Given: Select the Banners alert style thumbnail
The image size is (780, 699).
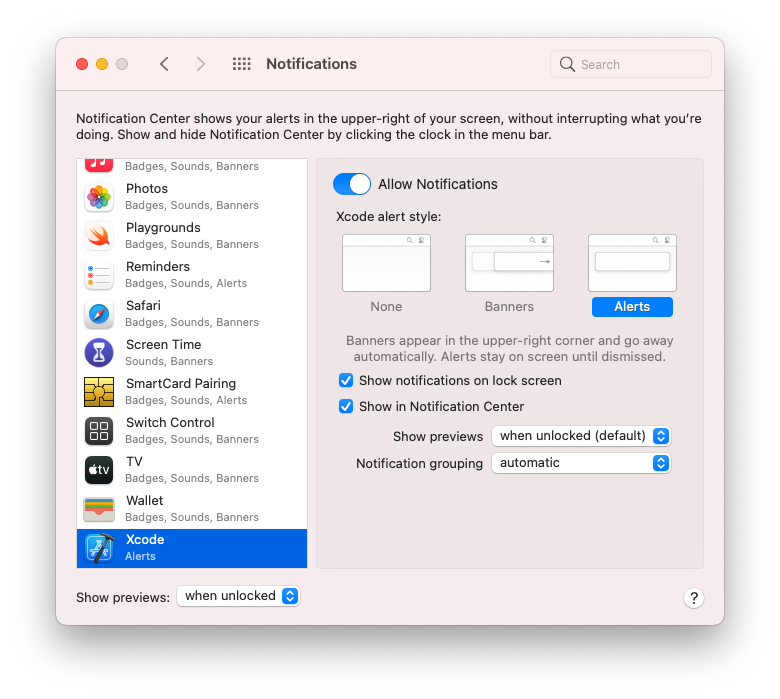Looking at the screenshot, I should [x=509, y=263].
